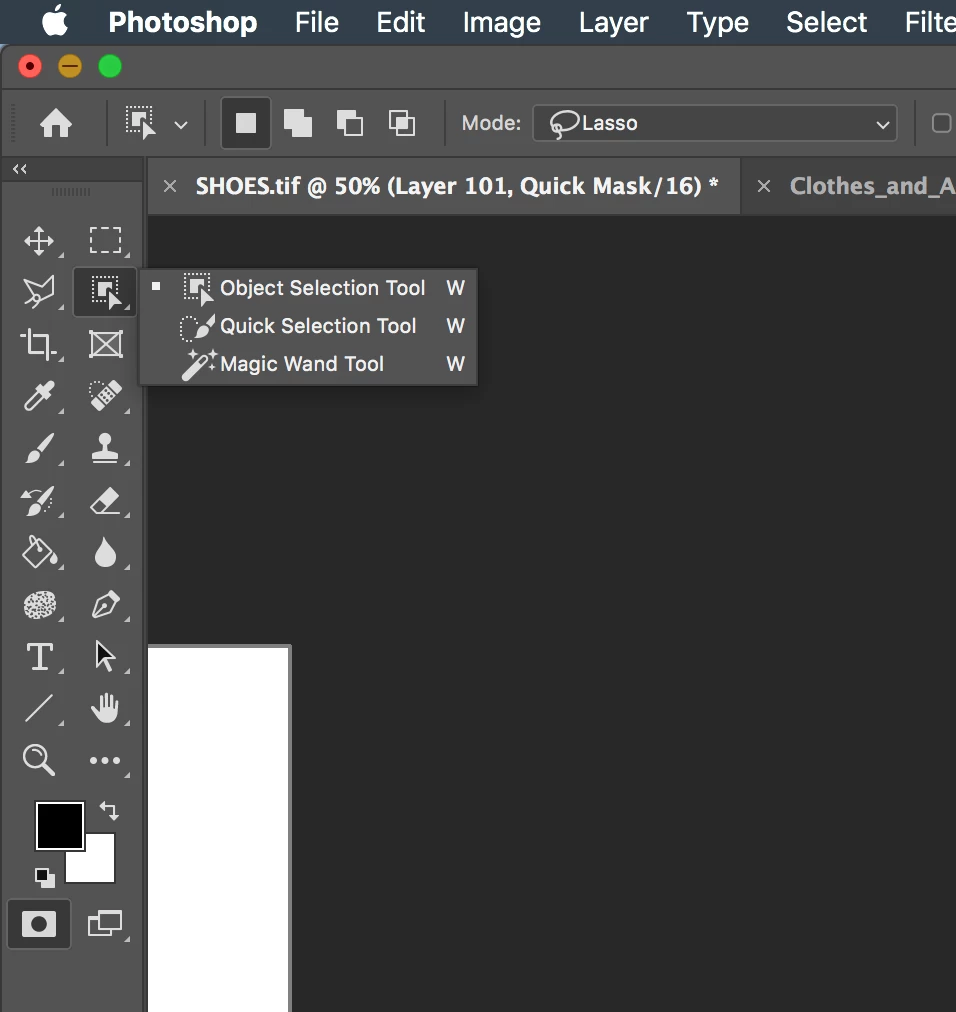This screenshot has width=956, height=1012.
Task: Choose New Selection mode
Action: coord(246,123)
